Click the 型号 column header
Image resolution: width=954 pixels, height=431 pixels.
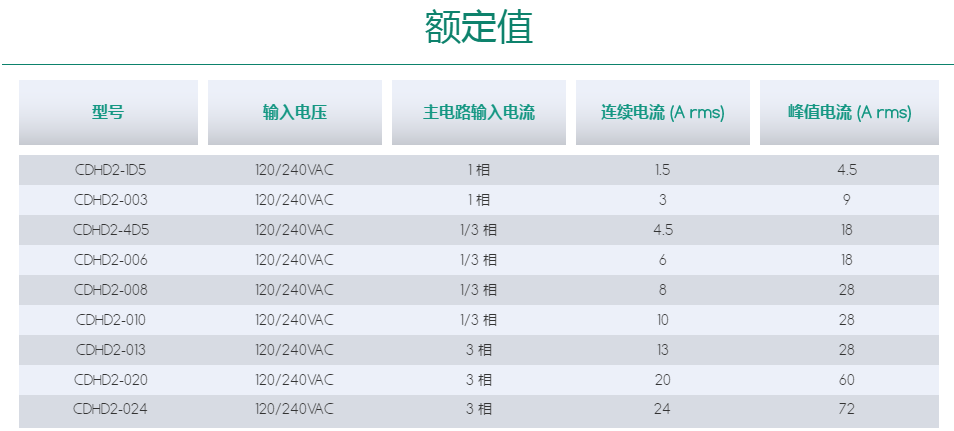pyautogui.click(x=108, y=112)
